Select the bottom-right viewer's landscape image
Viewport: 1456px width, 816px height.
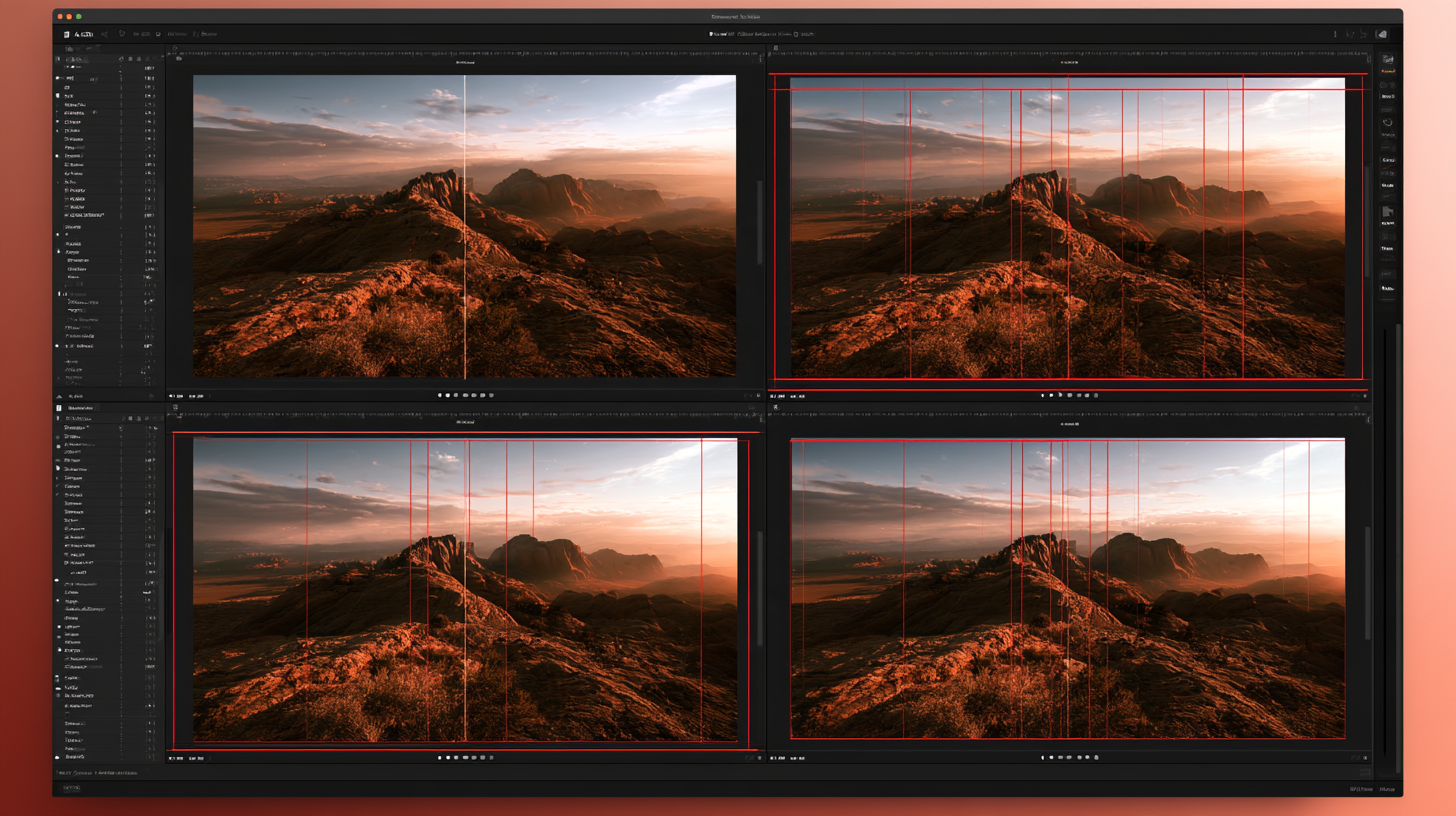click(1067, 589)
